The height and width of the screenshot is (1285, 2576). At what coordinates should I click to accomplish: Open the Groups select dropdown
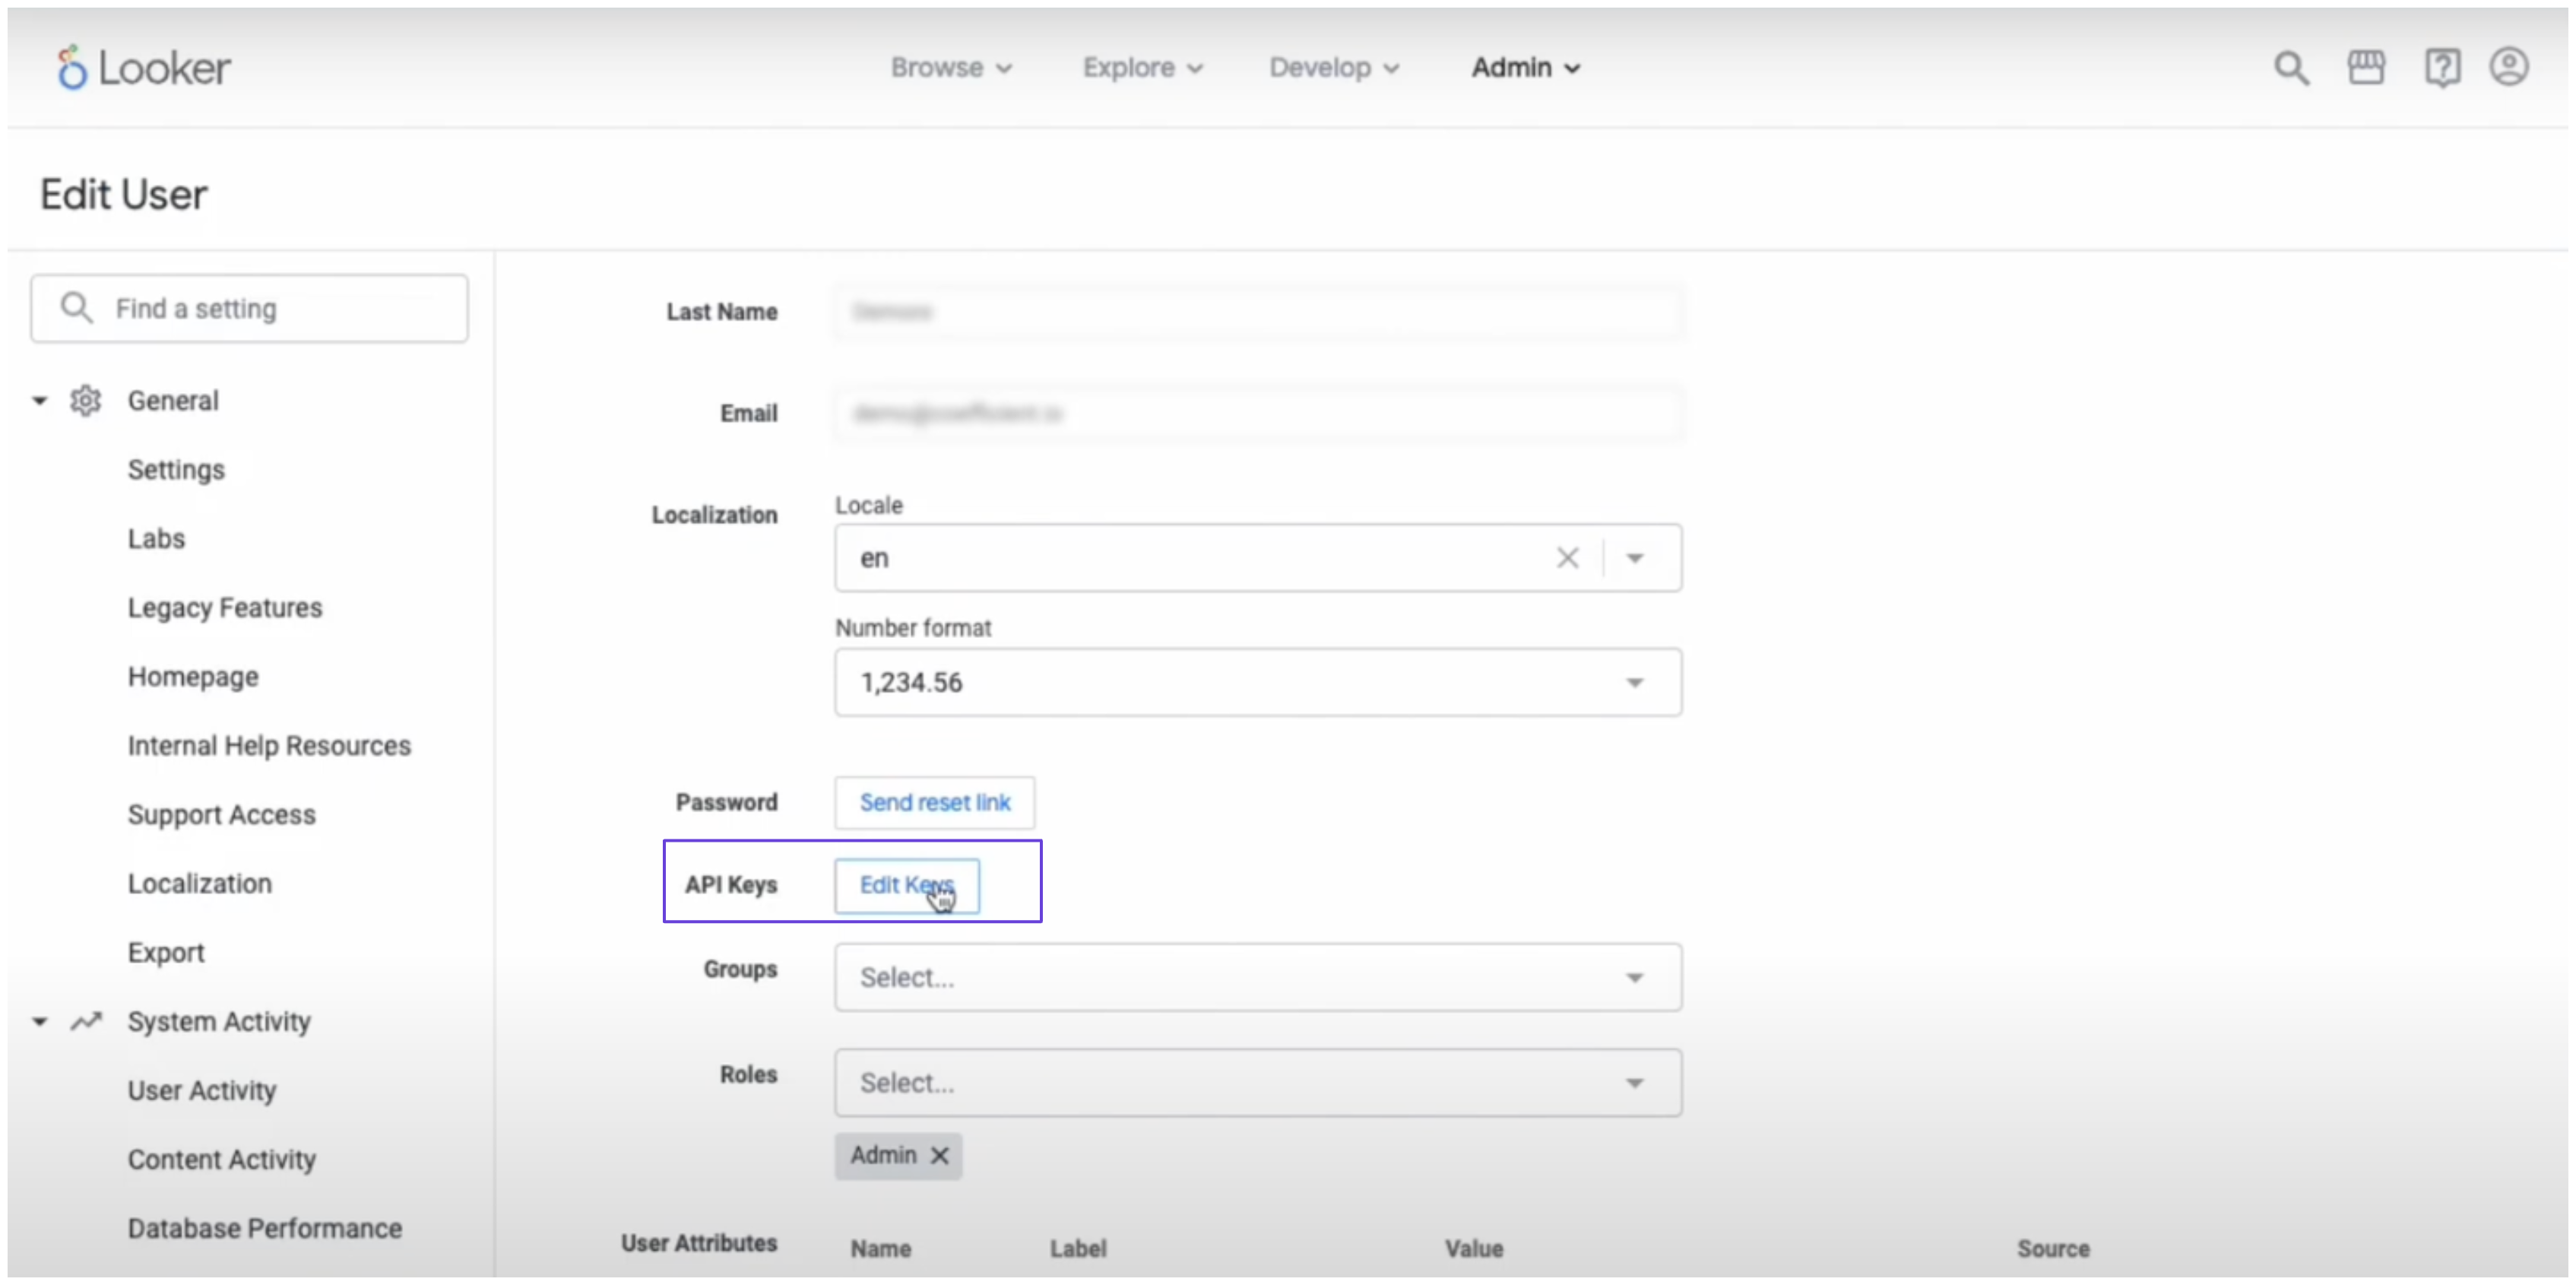point(1257,977)
